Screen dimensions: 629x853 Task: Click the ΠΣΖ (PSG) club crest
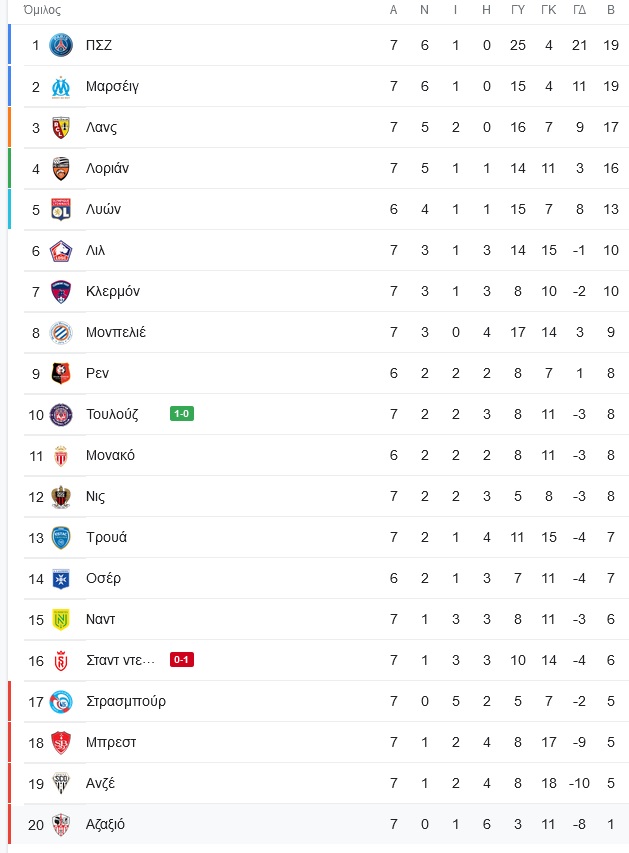point(61,45)
